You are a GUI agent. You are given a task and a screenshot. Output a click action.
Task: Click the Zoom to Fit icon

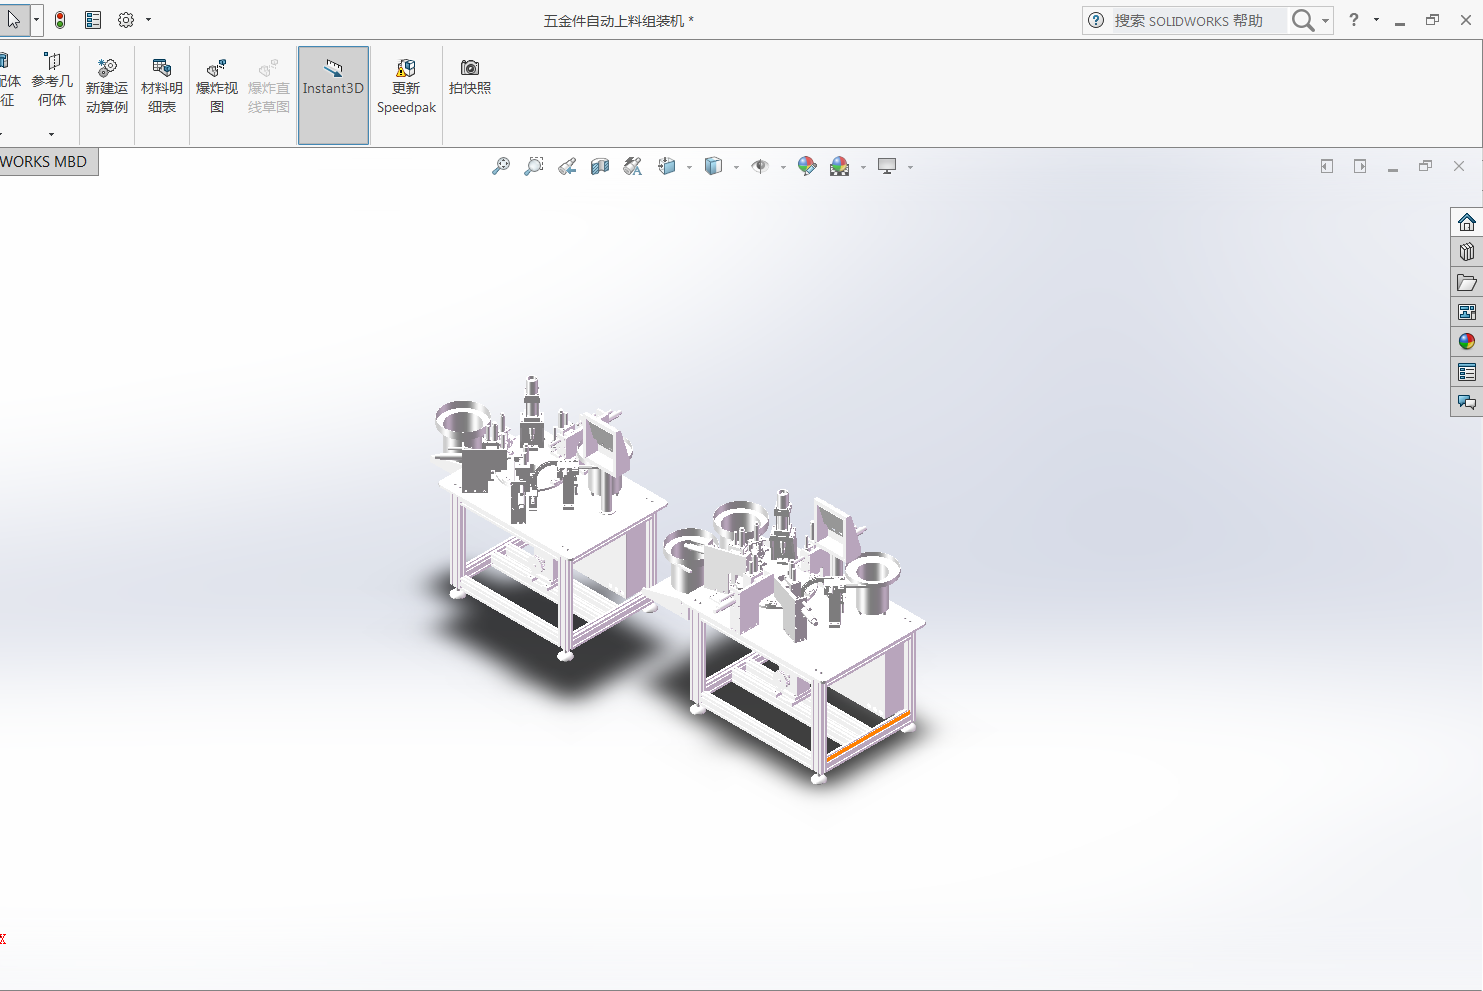501,167
